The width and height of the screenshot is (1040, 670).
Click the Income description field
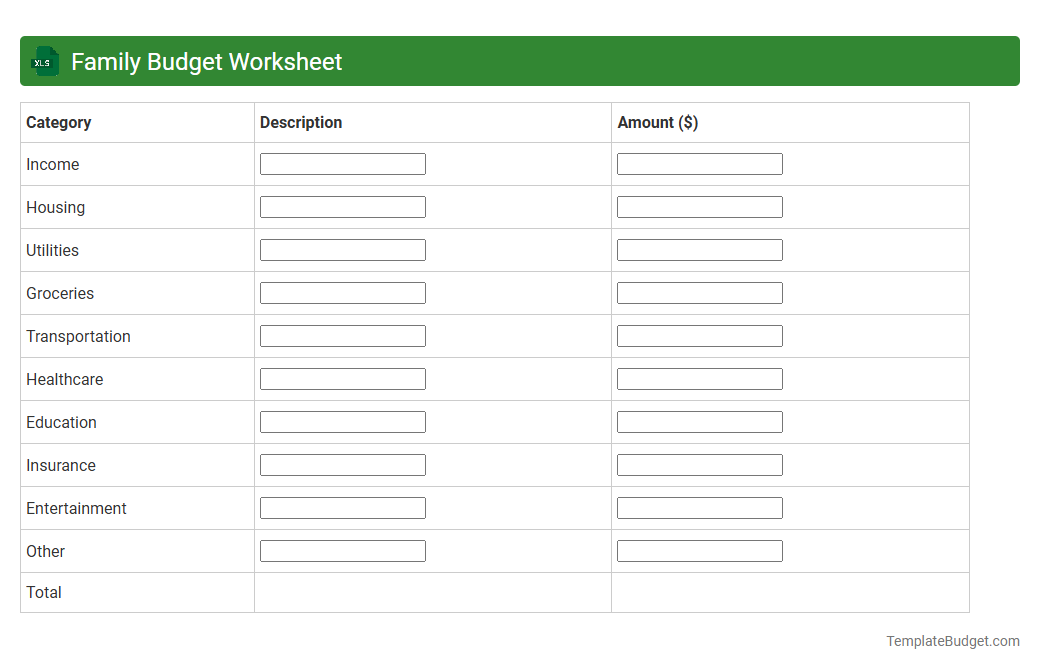(342, 163)
